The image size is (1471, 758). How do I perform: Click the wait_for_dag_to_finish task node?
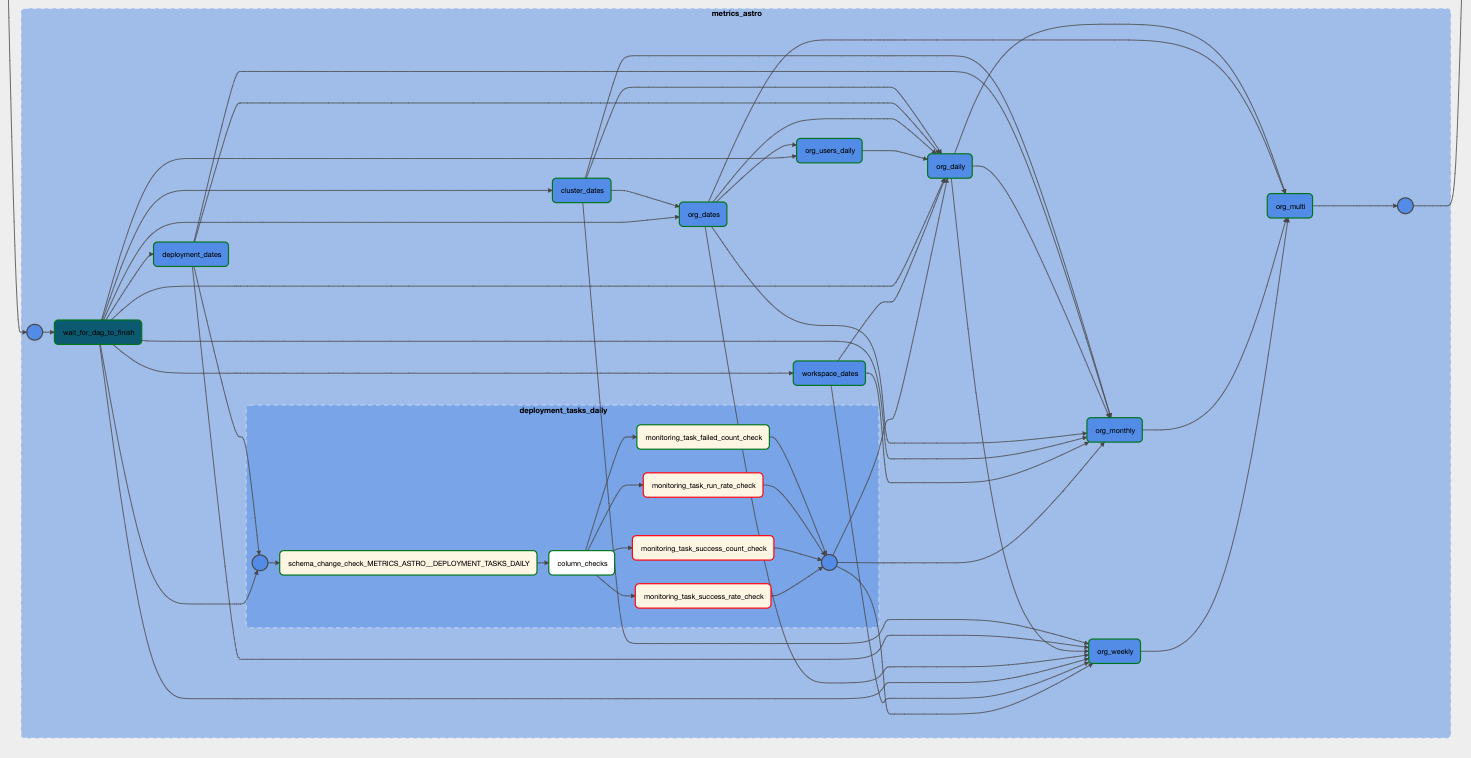pyautogui.click(x=98, y=332)
